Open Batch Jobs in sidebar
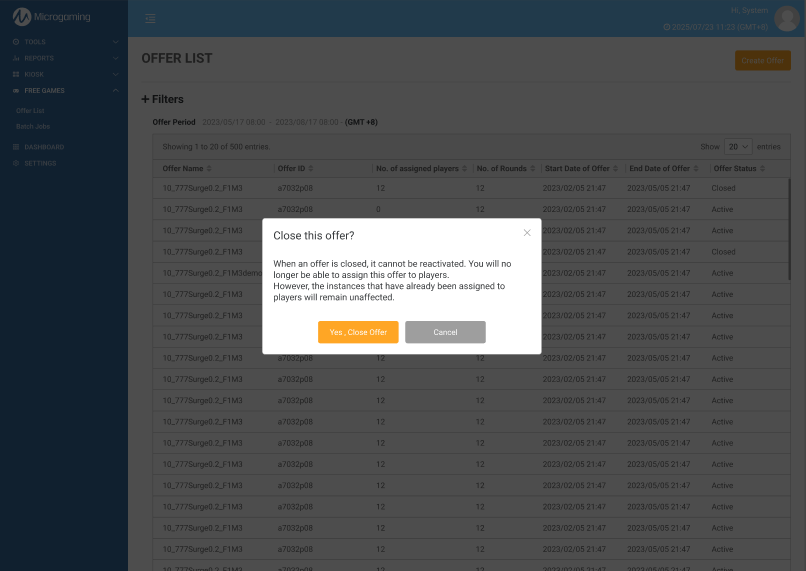 pos(33,127)
